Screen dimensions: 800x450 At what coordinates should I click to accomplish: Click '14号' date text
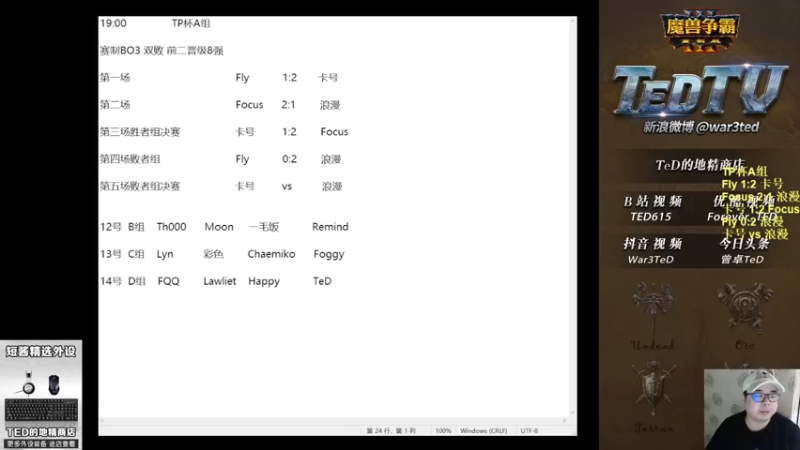pos(111,281)
